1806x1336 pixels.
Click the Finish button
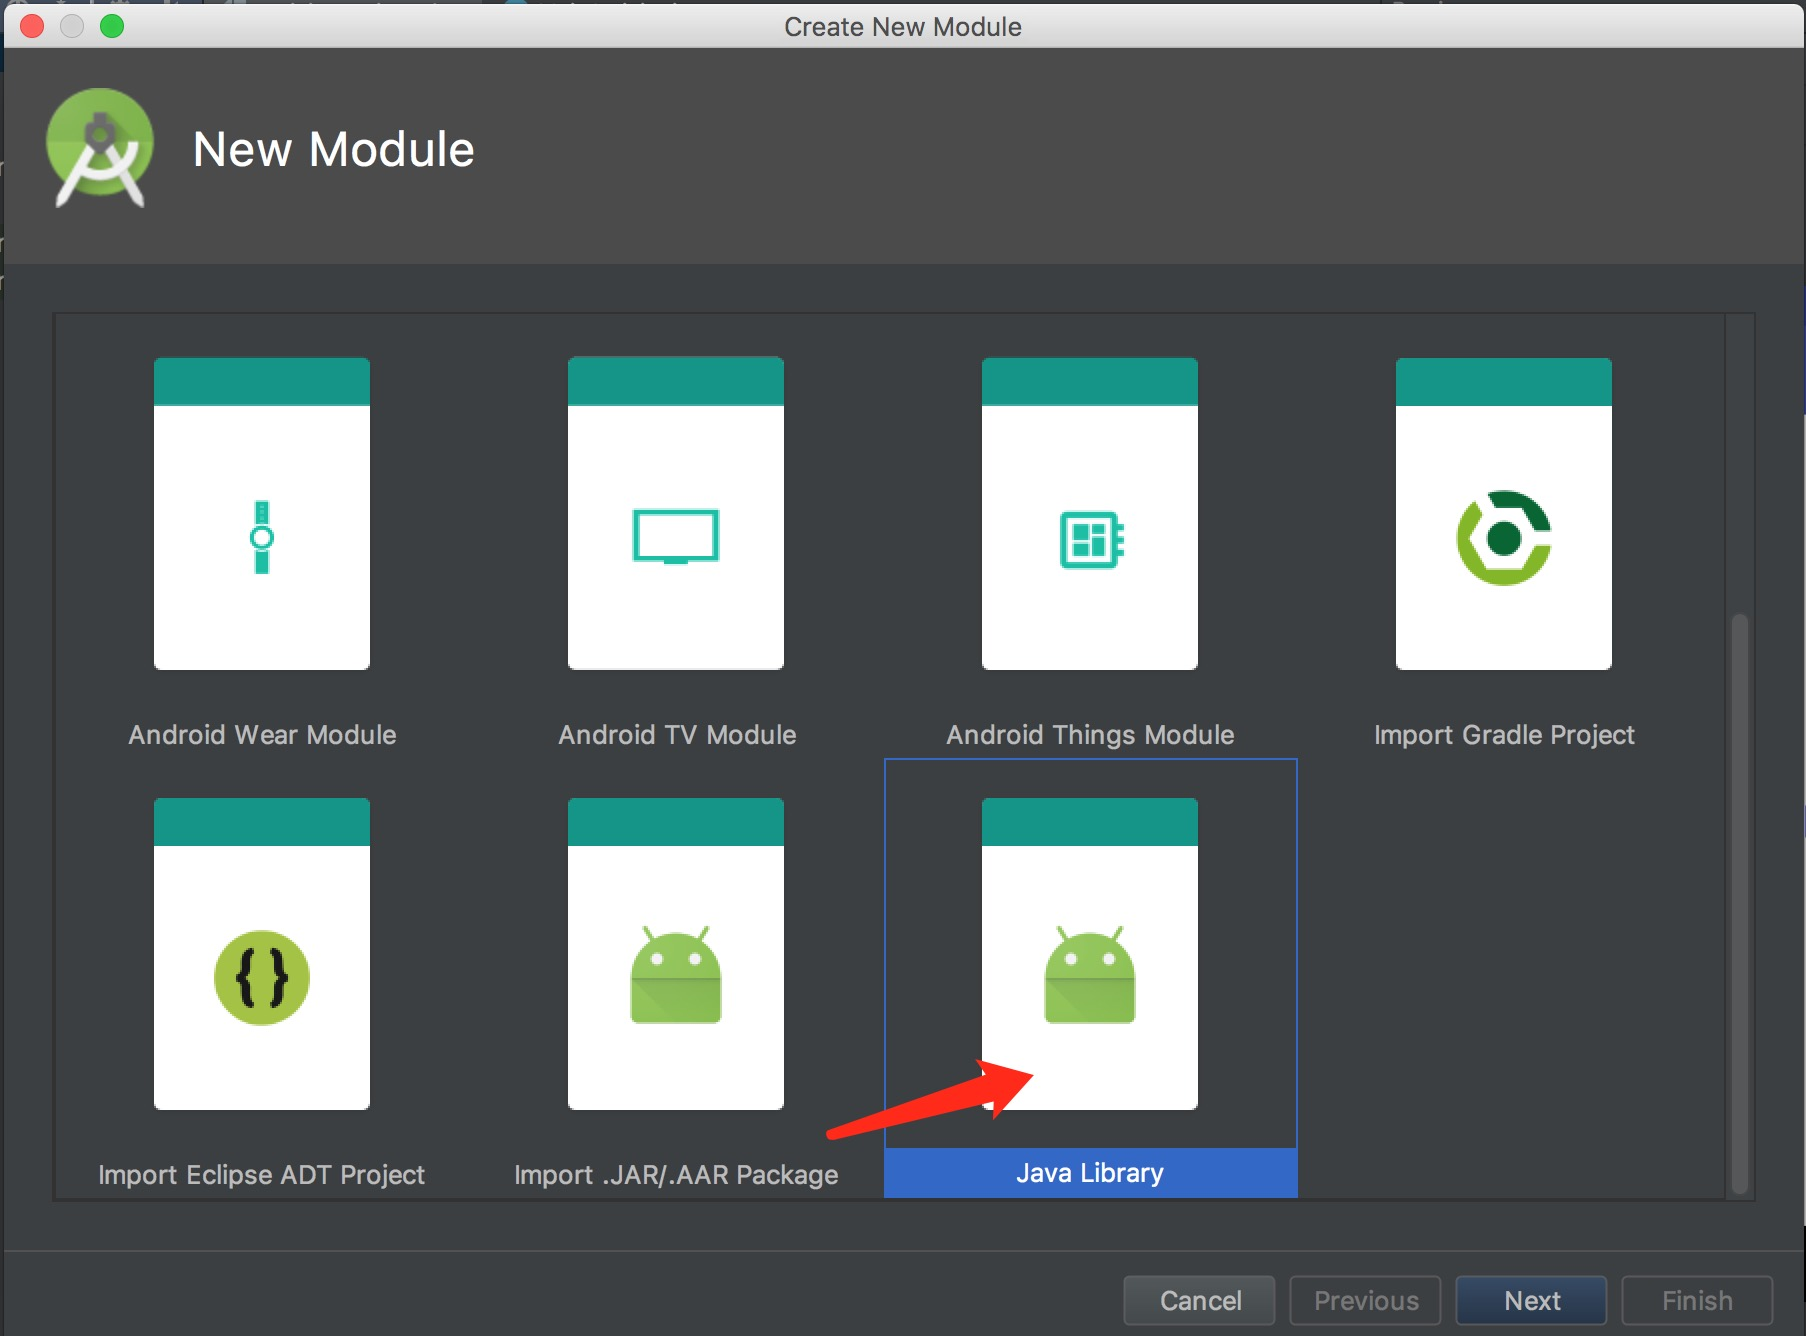1696,1300
